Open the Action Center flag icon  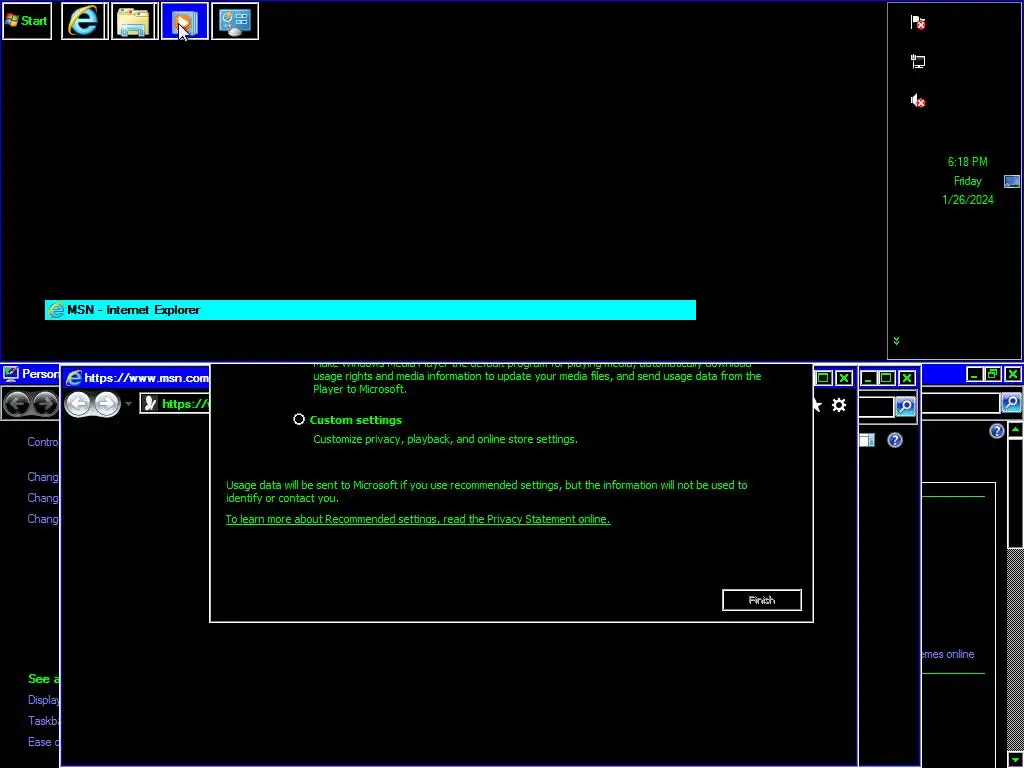[918, 23]
